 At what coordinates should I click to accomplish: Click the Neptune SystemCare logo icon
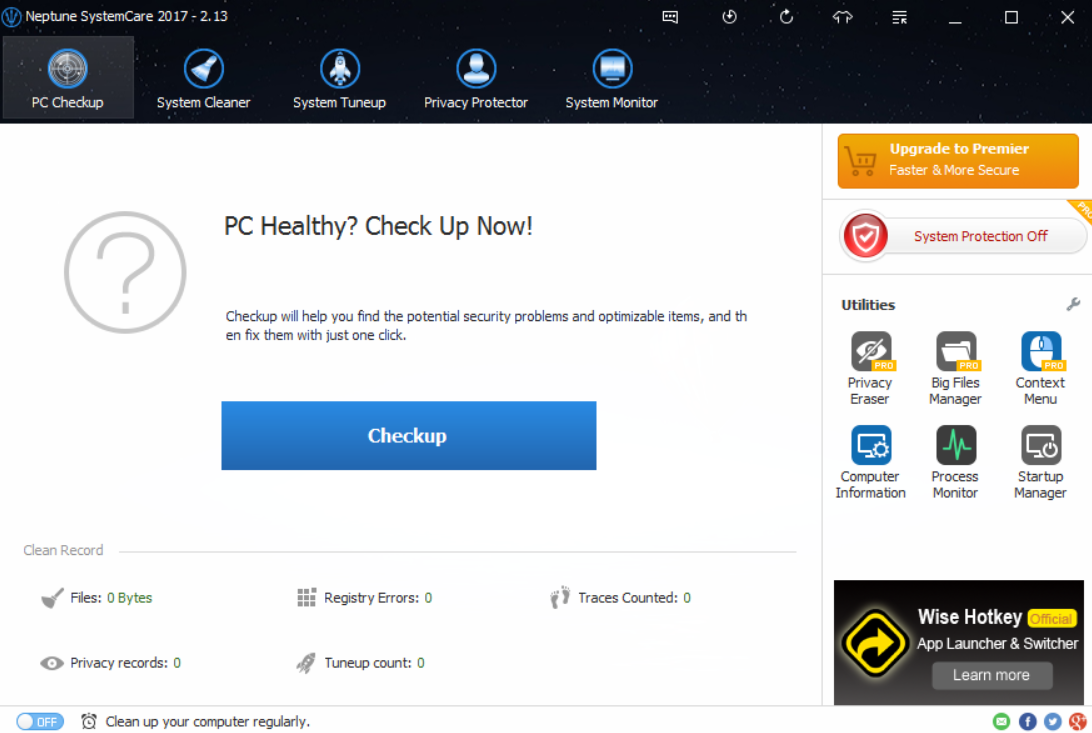coord(11,17)
